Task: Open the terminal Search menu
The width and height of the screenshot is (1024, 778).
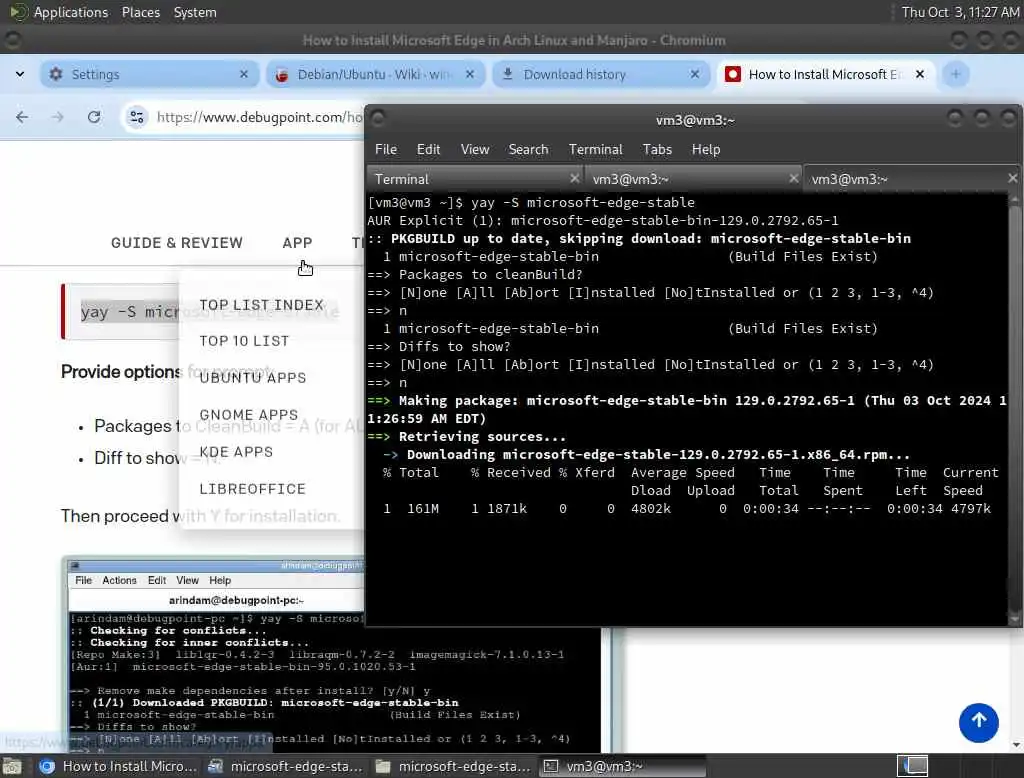Action: (x=528, y=150)
